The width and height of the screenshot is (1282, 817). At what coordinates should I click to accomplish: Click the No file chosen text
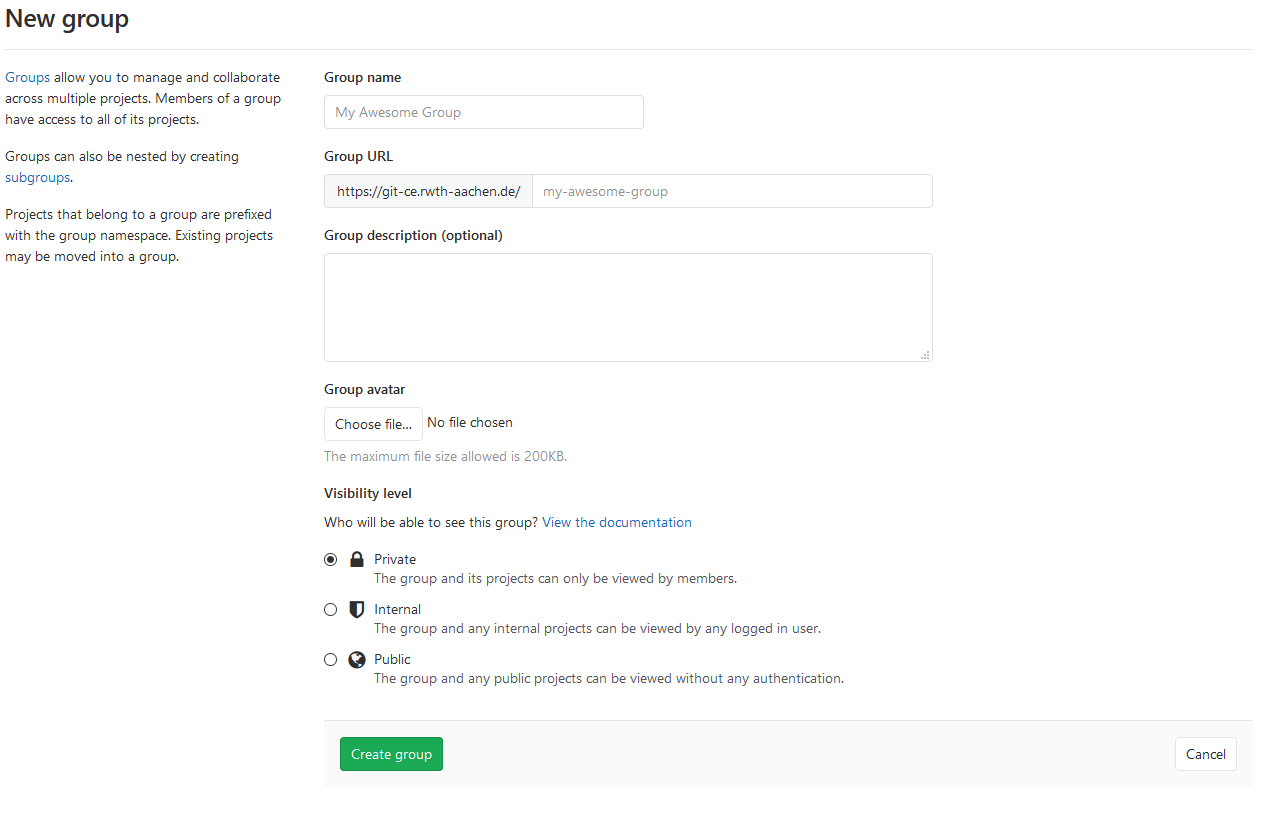(470, 423)
